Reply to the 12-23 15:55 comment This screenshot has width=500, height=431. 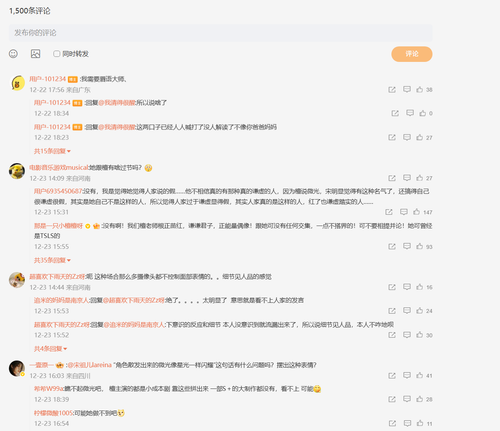(x=407, y=246)
